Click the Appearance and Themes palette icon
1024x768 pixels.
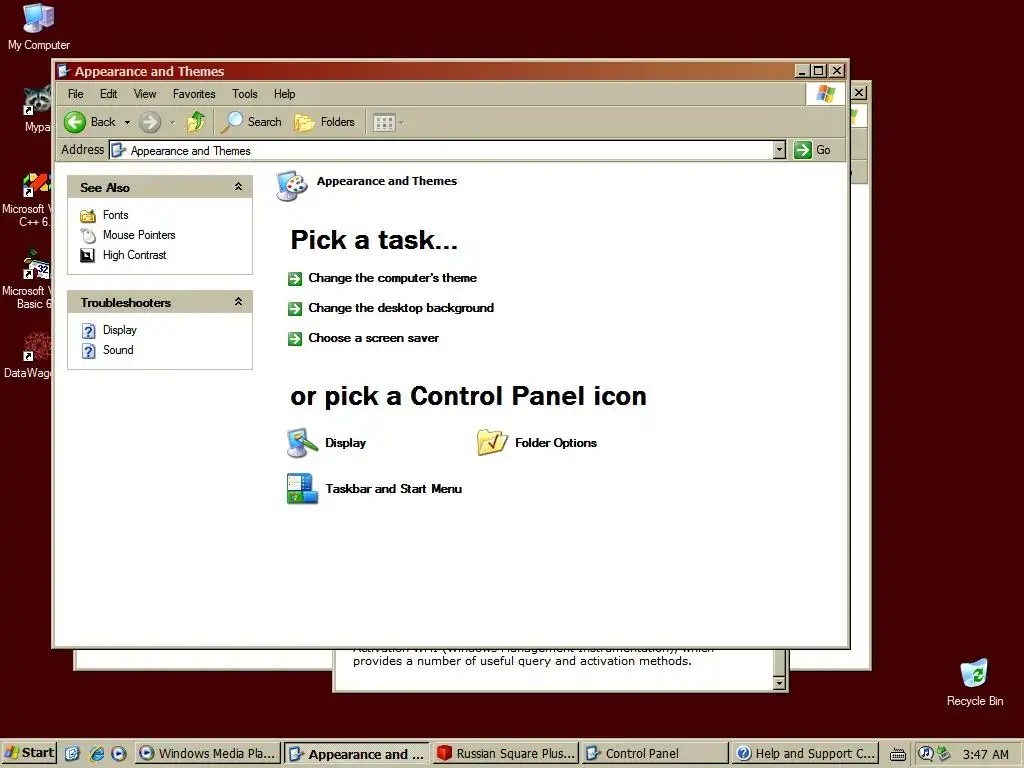292,186
